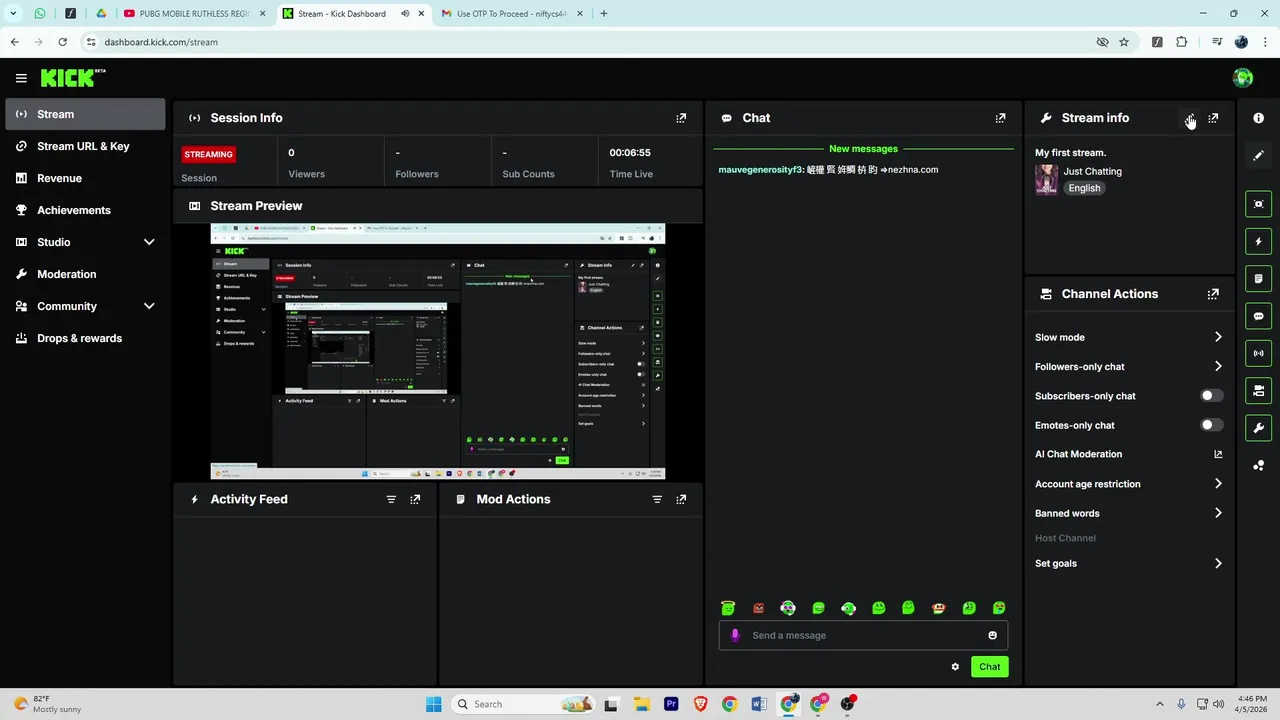Viewport: 1280px width, 720px height.
Task: Open Chrome tab search dropdown arrow
Action: [13, 14]
